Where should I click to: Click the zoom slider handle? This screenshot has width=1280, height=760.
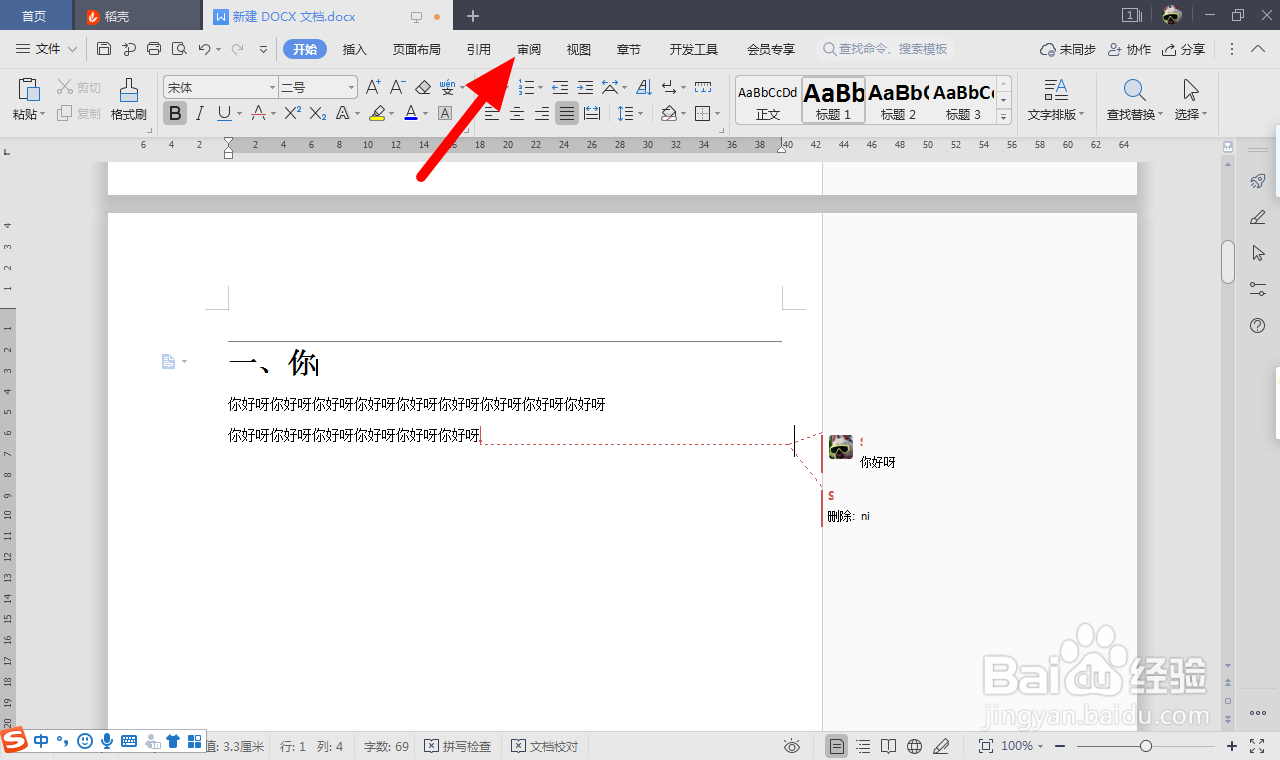pos(1146,746)
